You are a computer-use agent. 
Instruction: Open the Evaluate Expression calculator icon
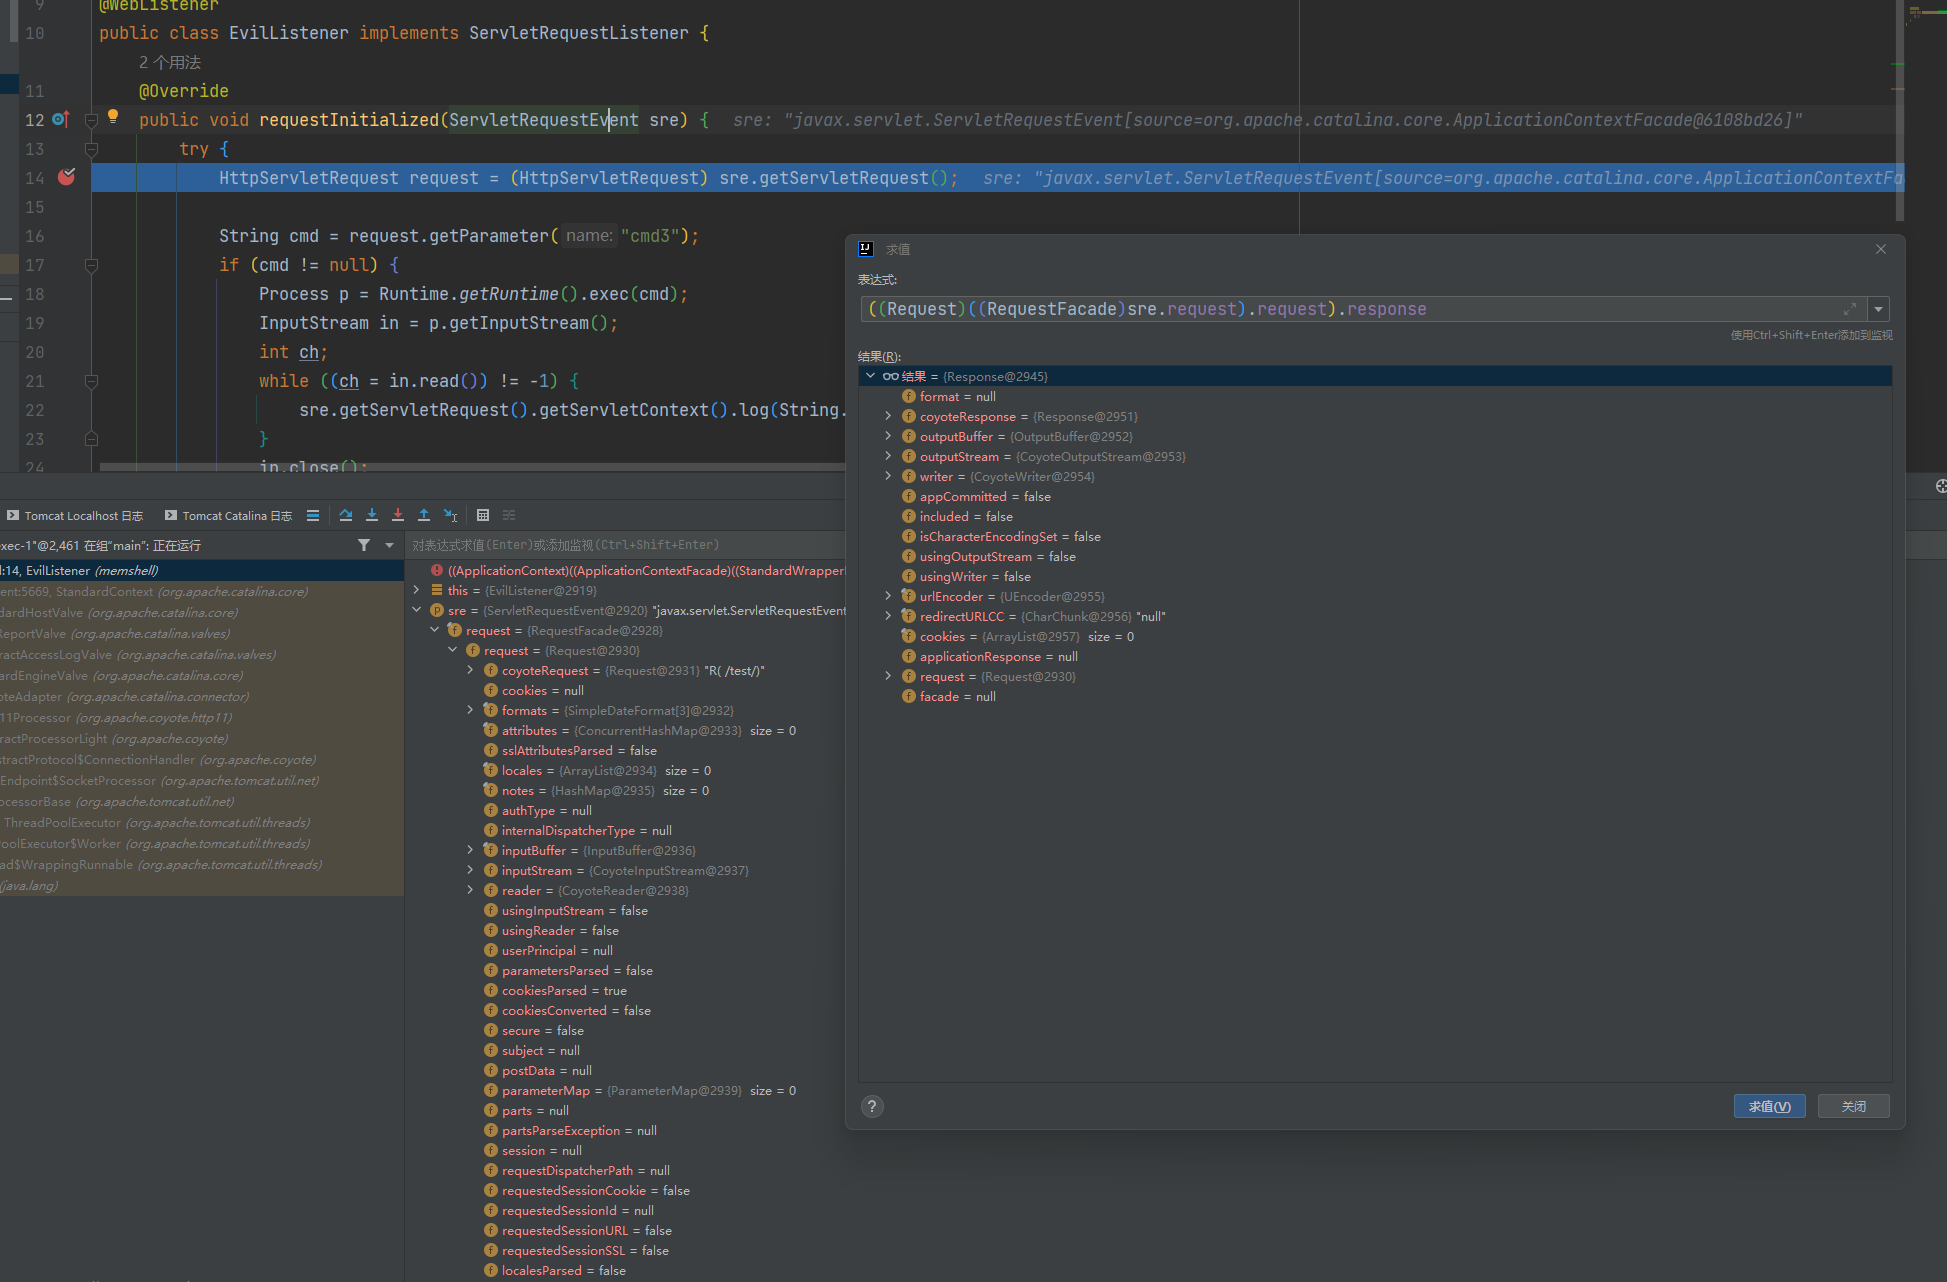(x=483, y=516)
